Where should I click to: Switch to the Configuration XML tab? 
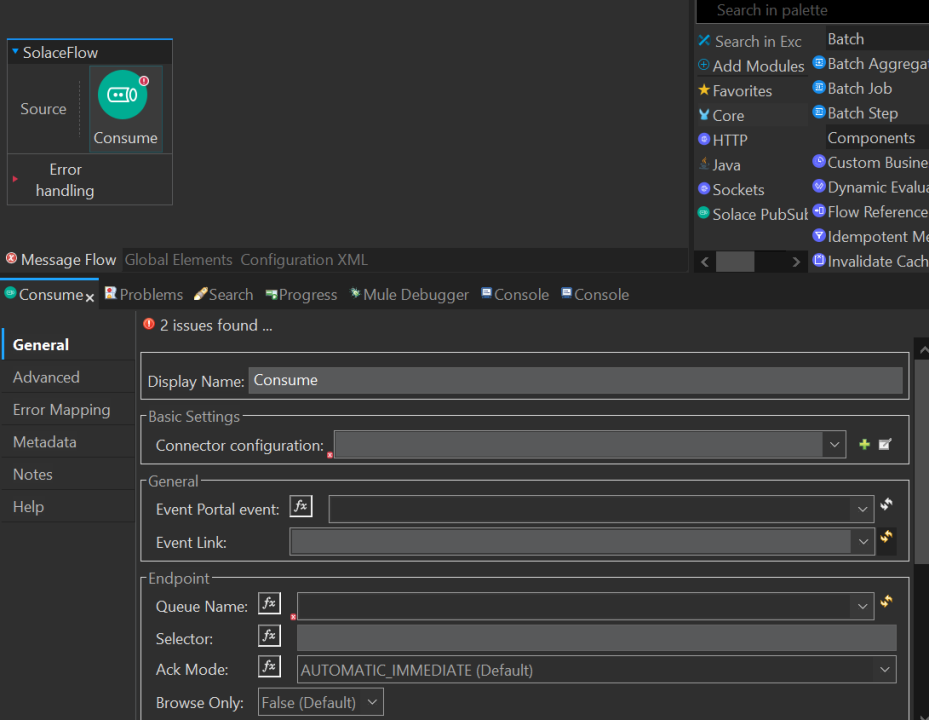(x=304, y=260)
